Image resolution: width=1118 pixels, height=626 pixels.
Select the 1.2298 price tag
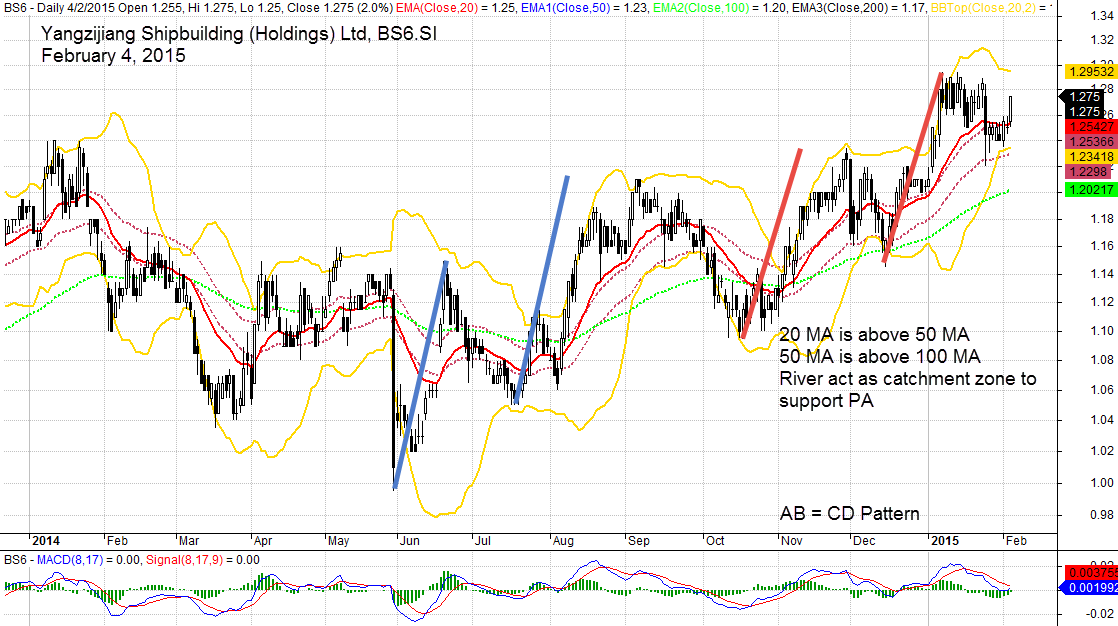click(x=1088, y=171)
